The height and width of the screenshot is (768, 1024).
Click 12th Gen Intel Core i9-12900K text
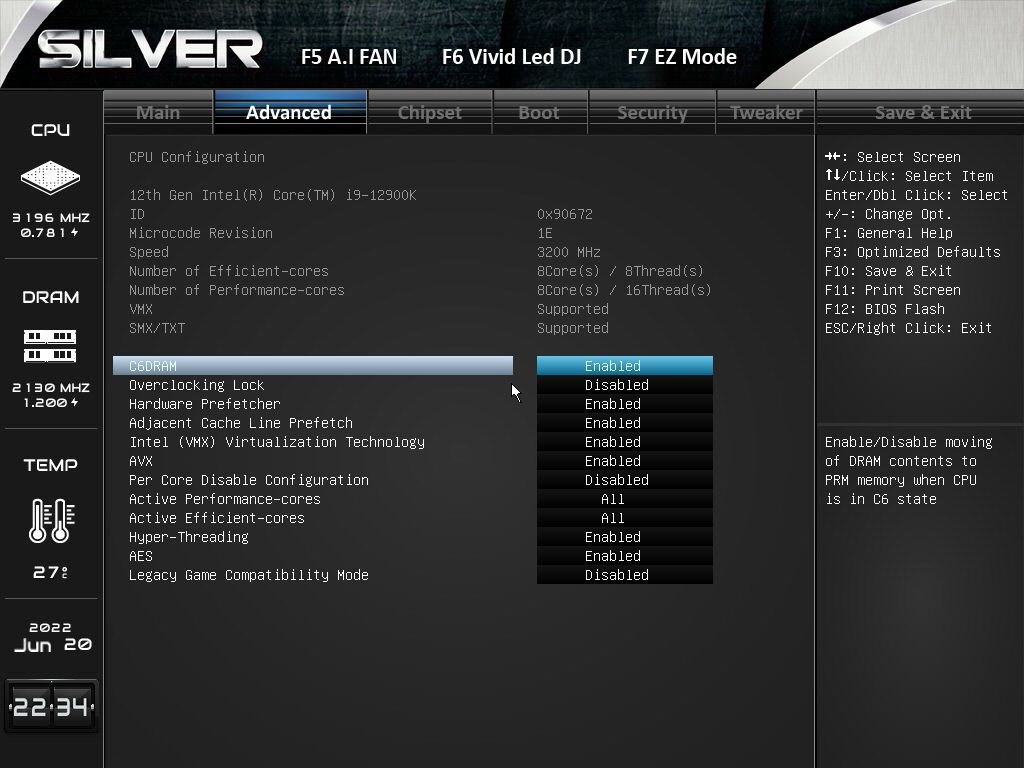(272, 195)
